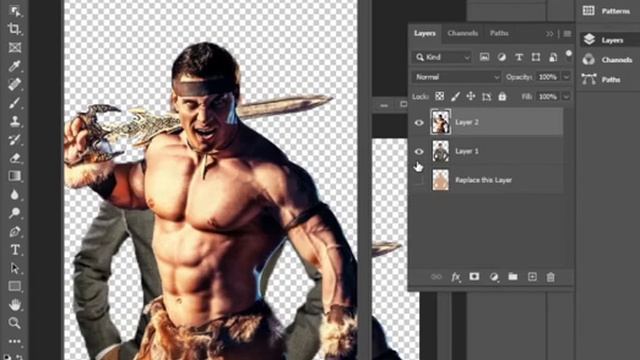The height and width of the screenshot is (360, 640).
Task: Hide Layer 1 visibility eye
Action: tap(419, 151)
